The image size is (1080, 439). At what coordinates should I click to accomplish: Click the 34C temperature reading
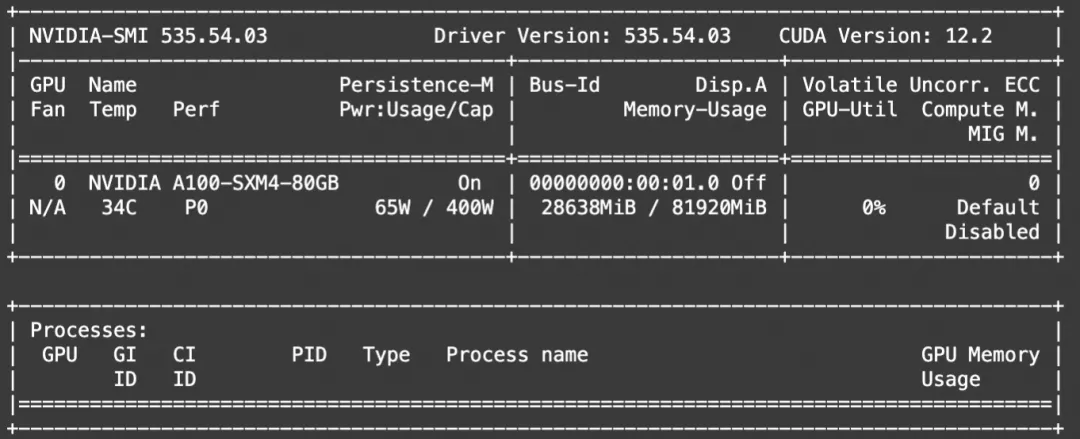tap(118, 207)
